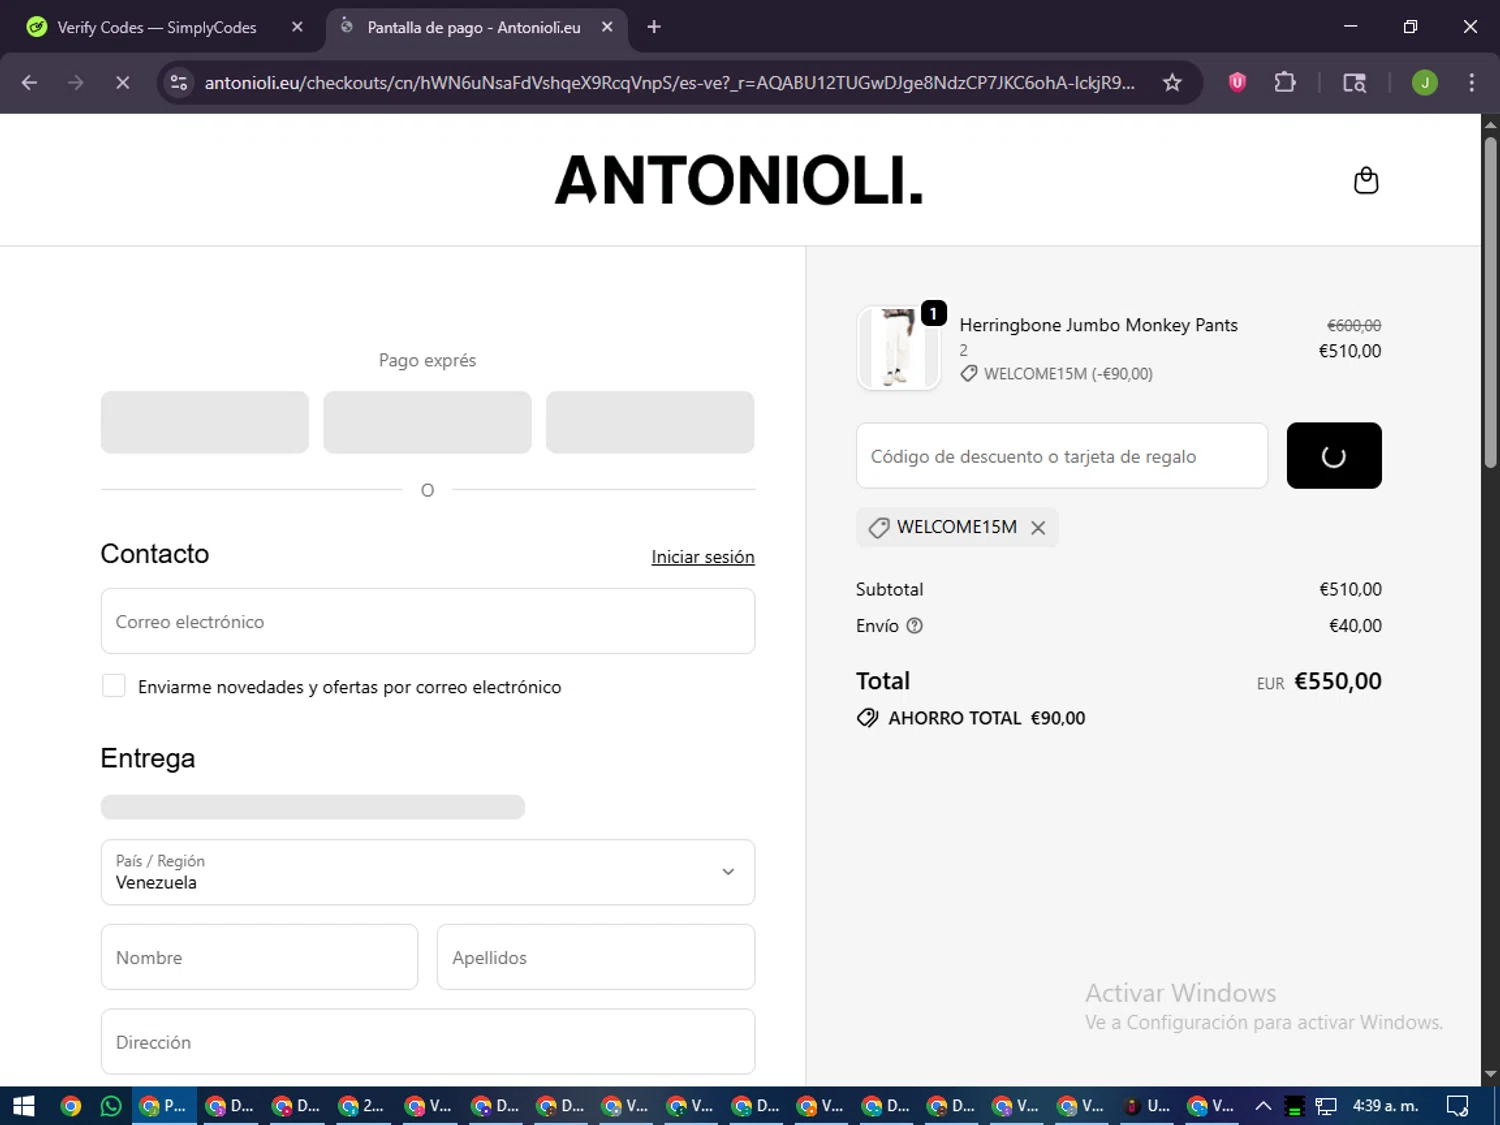This screenshot has width=1500, height=1125.
Task: Click the Subtotal €510,00 value
Action: pyautogui.click(x=1350, y=590)
